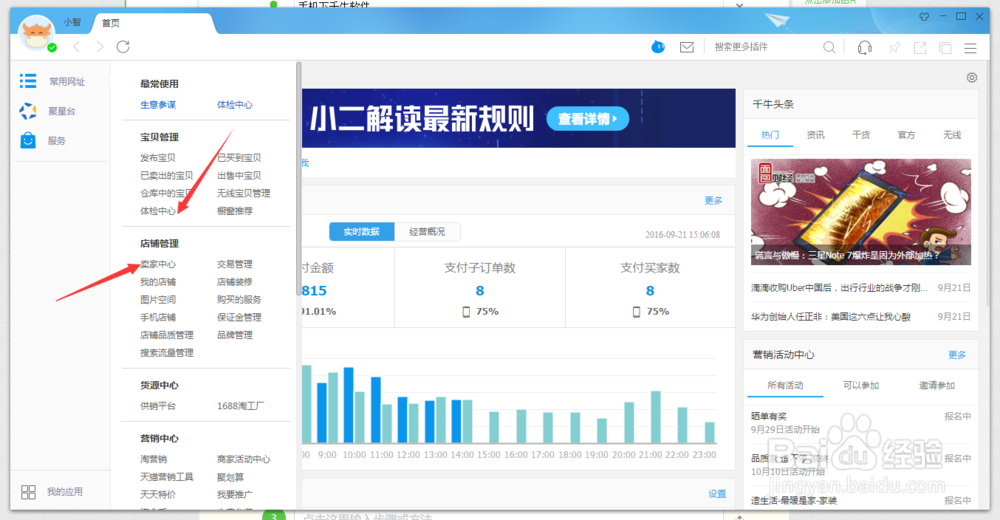Click the open-in-external-window icon
Image resolution: width=1000 pixels, height=520 pixels.
pyautogui.click(x=920, y=48)
